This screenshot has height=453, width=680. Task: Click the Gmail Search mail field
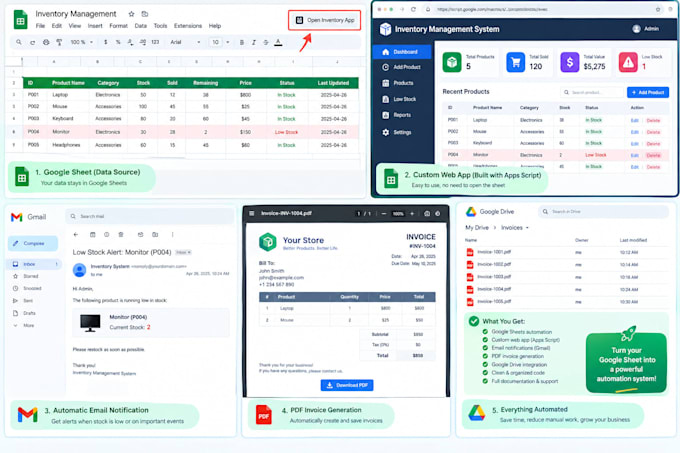(x=150, y=216)
